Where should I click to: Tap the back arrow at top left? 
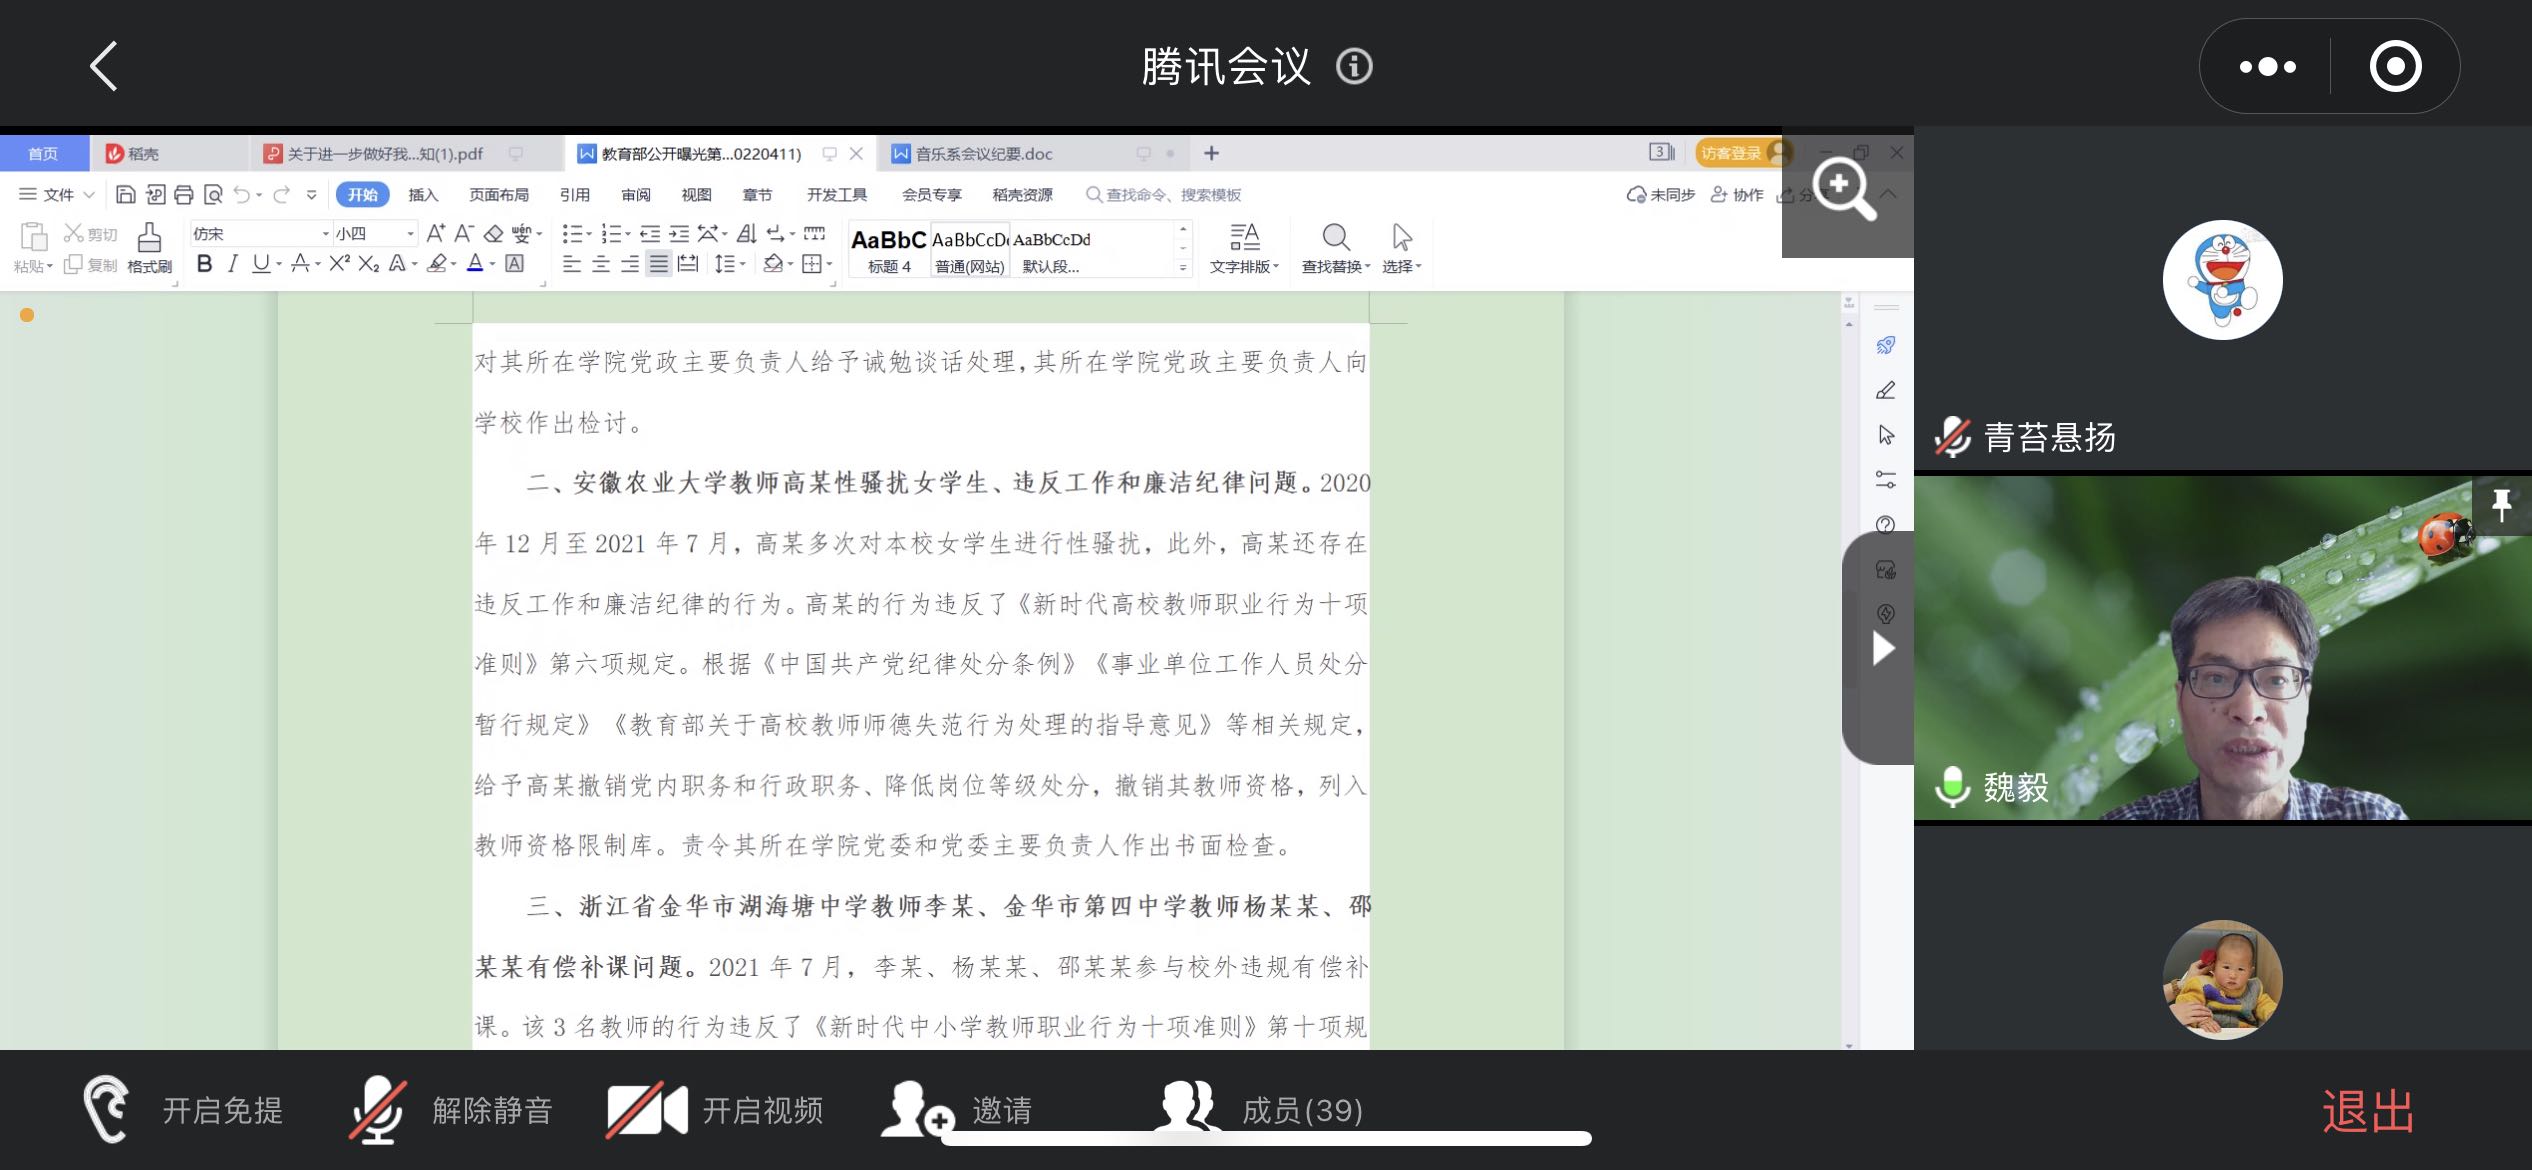[104, 67]
